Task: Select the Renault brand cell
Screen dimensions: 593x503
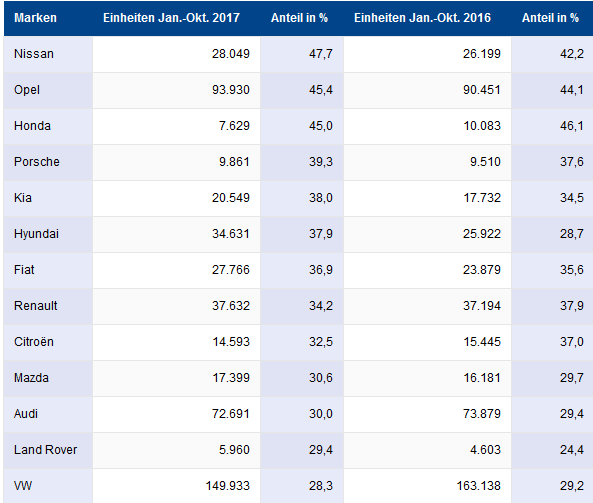Action: 48,306
